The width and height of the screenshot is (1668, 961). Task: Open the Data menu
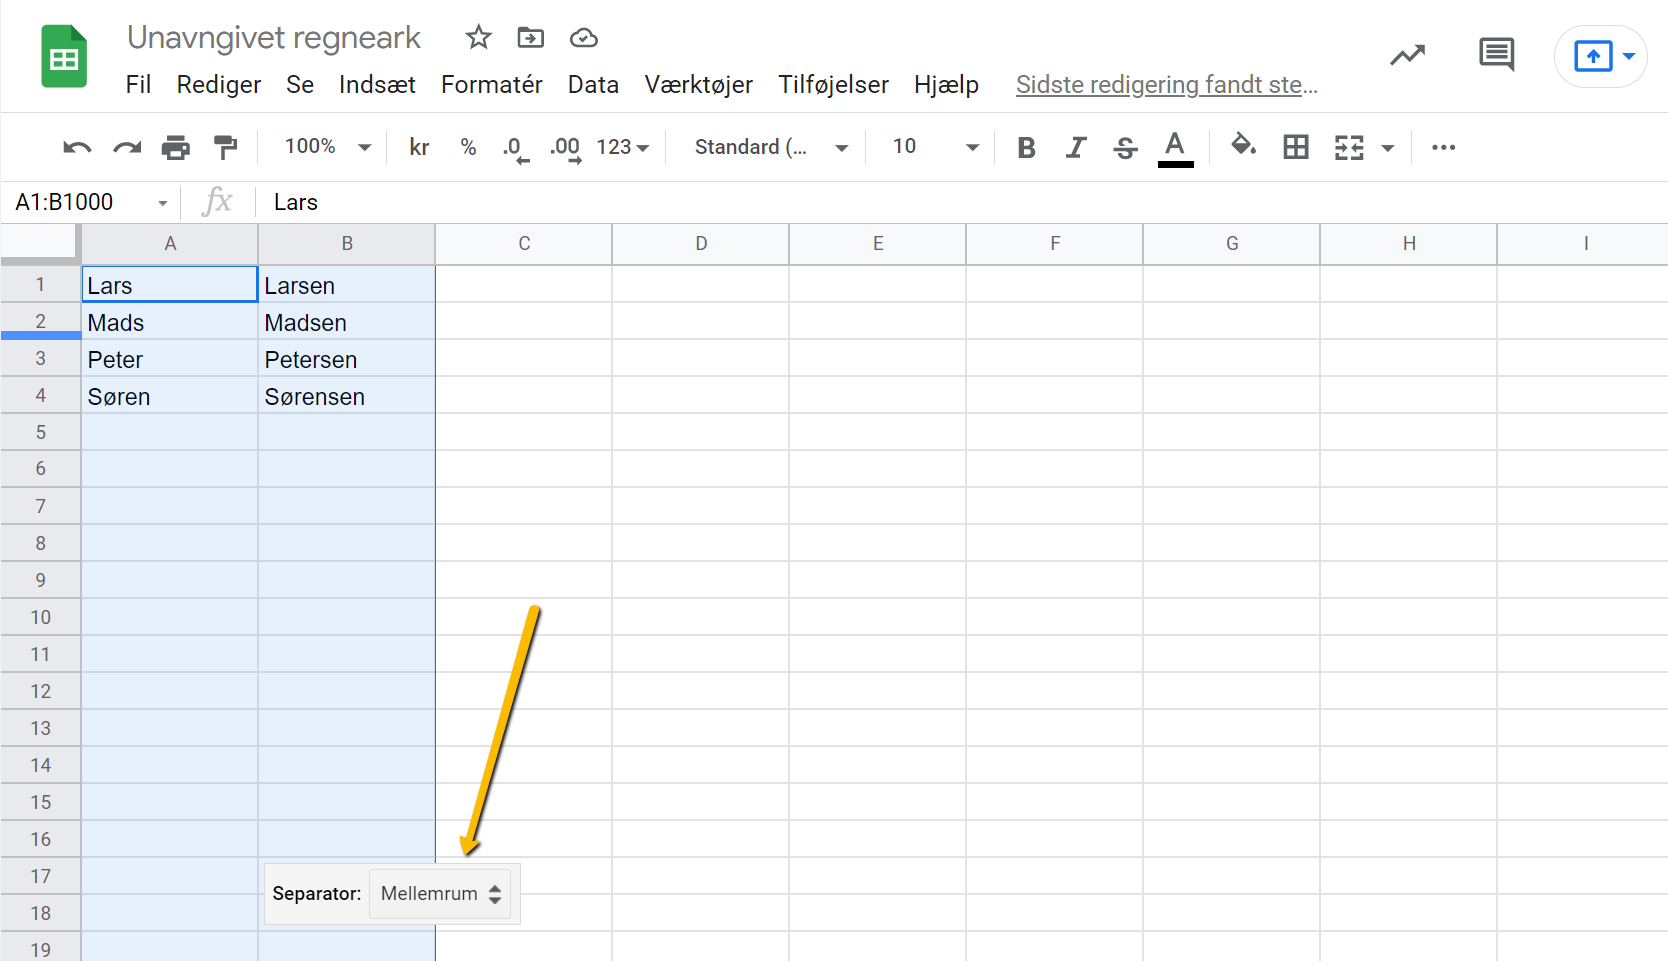tap(592, 84)
